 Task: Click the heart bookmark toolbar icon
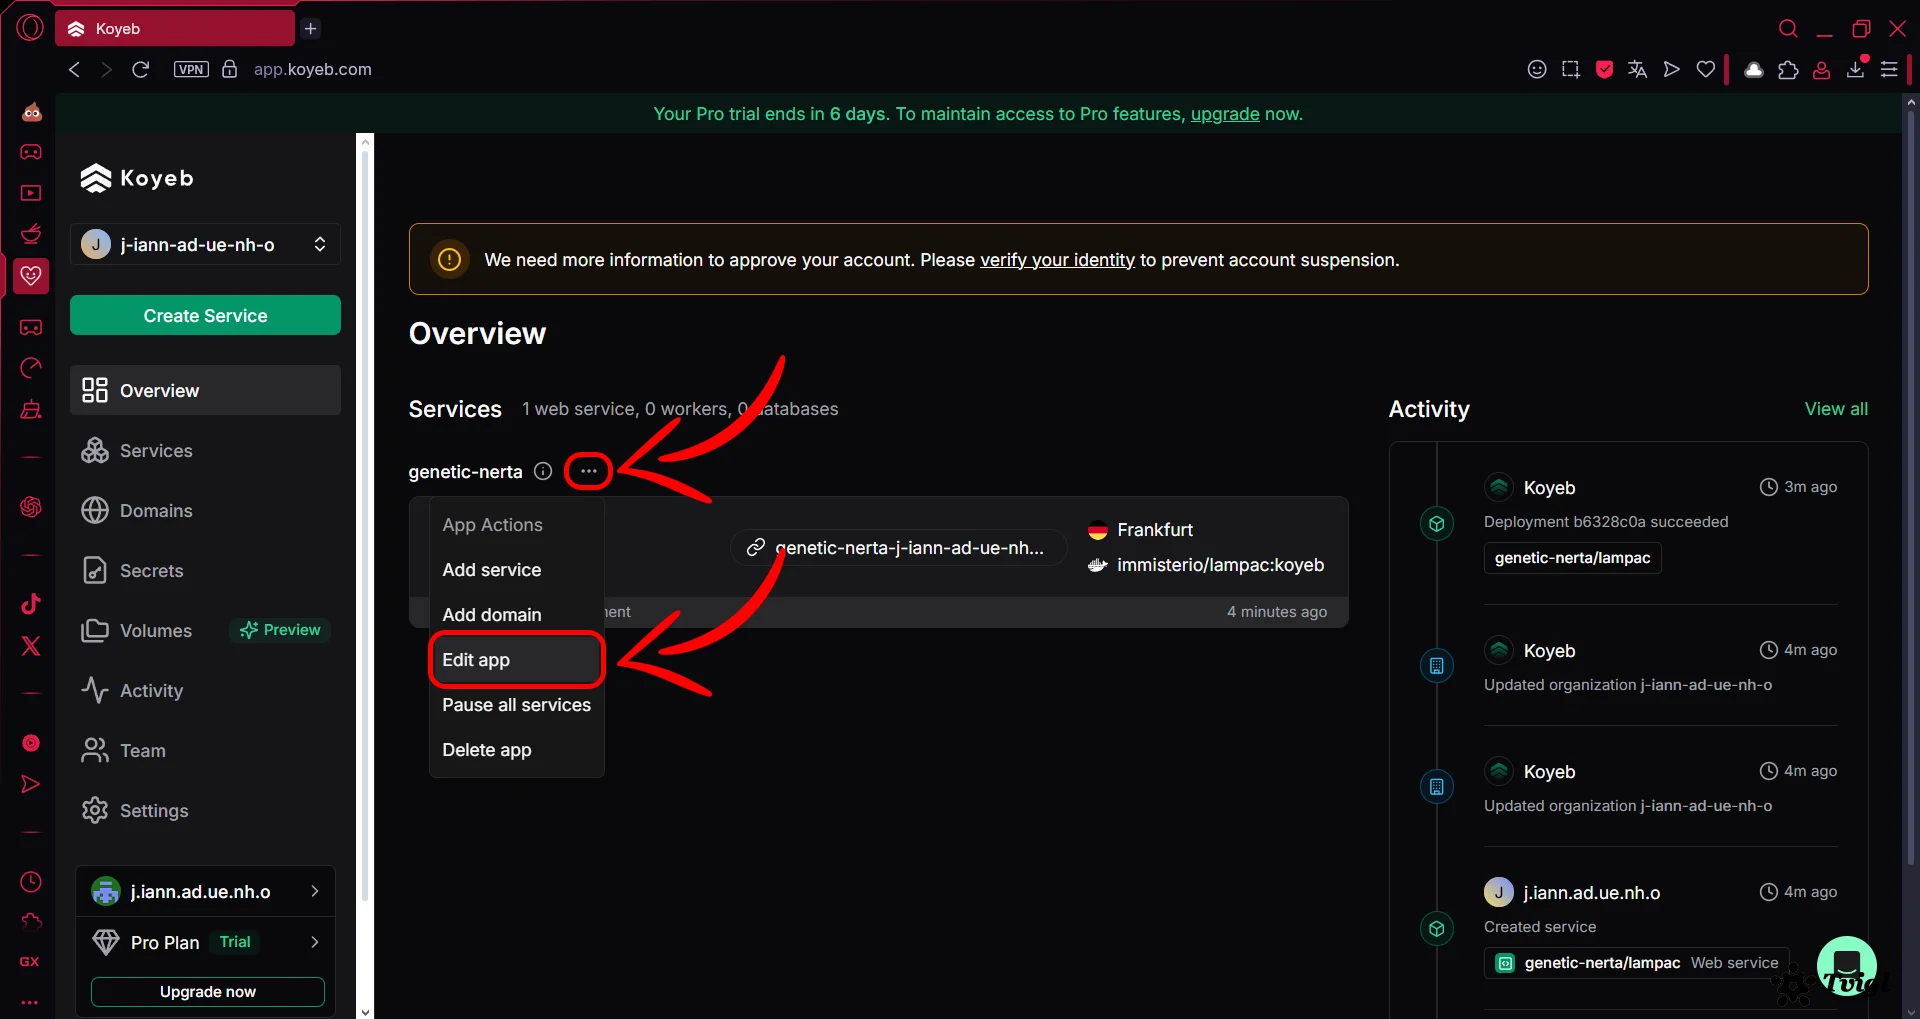point(1706,69)
